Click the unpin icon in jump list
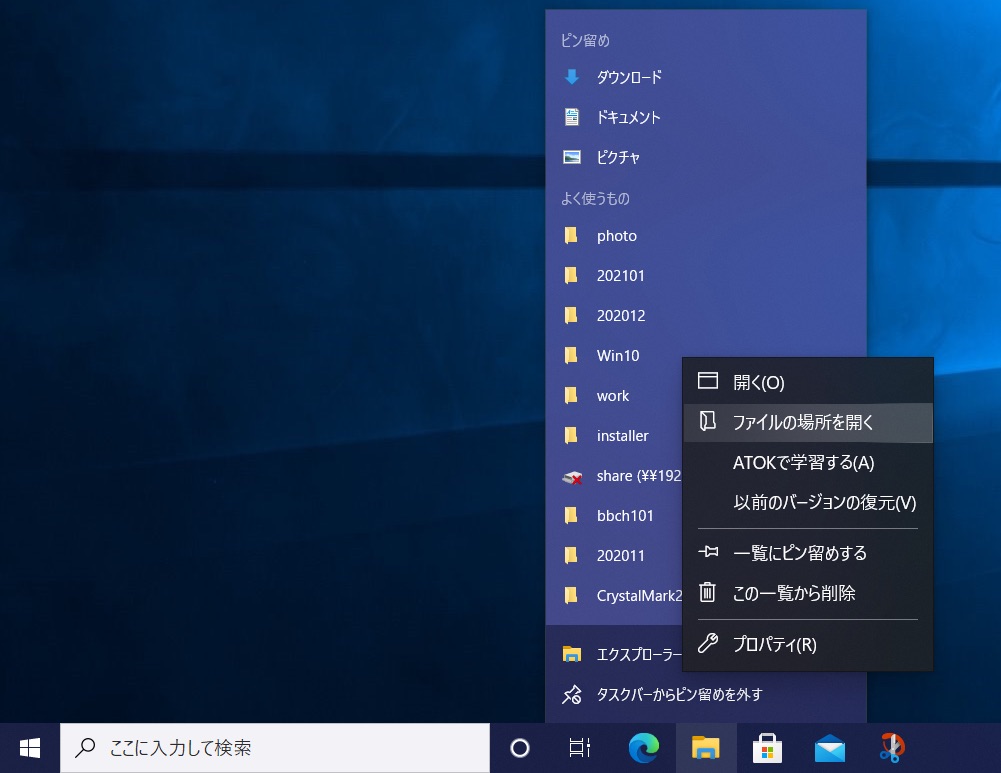 pyautogui.click(x=571, y=694)
